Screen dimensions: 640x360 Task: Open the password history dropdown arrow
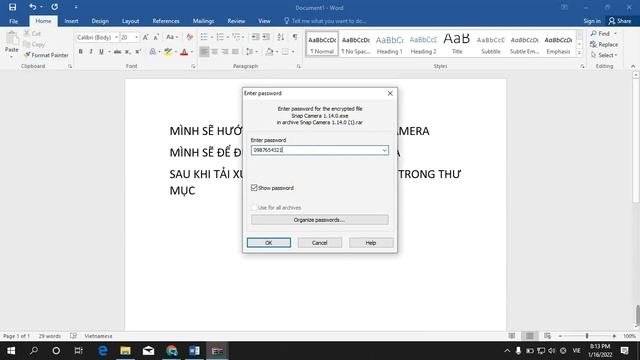pos(384,150)
